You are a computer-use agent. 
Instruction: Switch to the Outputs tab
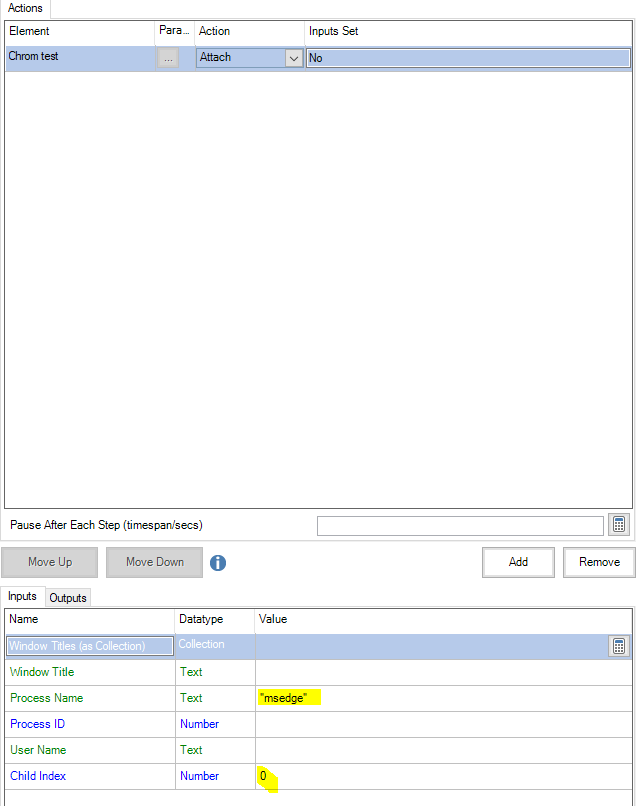(68, 598)
